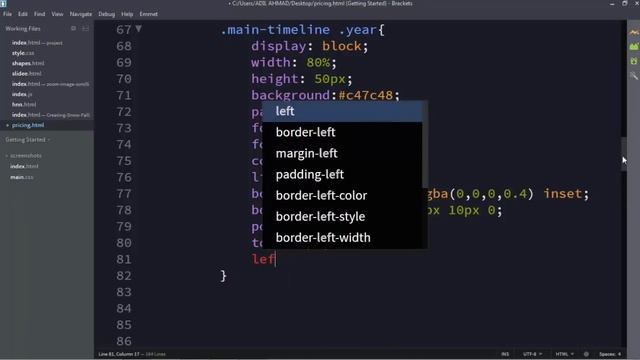The height and width of the screenshot is (360, 640).
Task: Click the tool icon in right toolbar
Action: click(634, 76)
